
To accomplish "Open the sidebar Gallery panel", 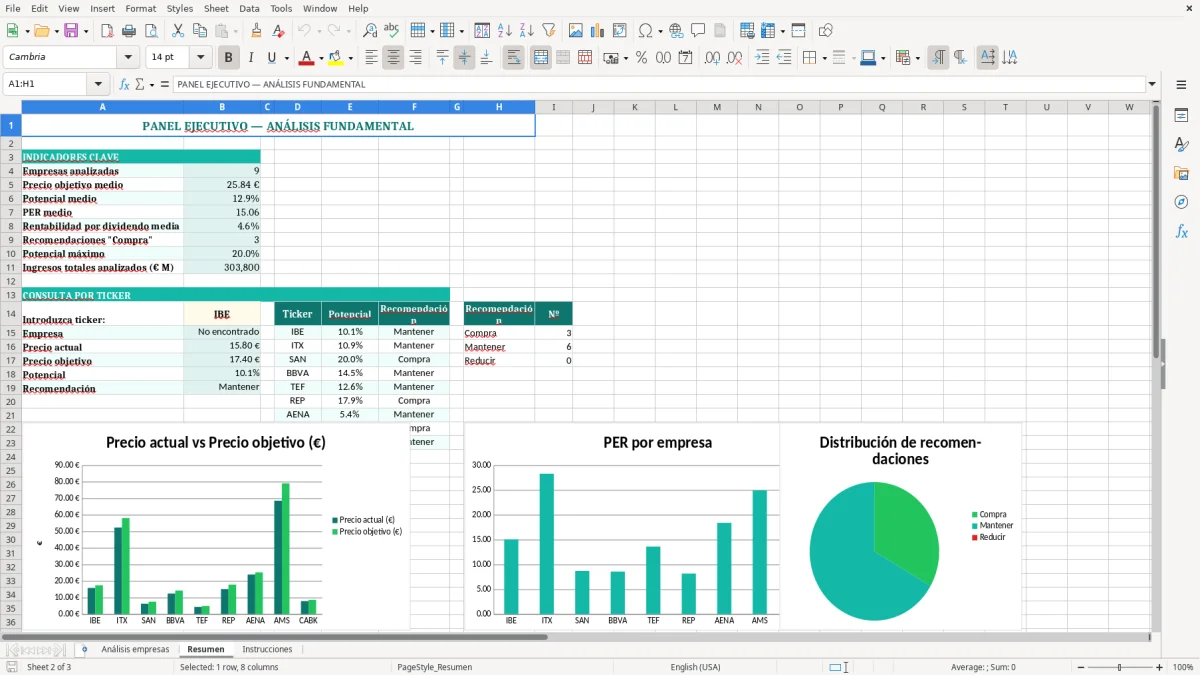I will click(1181, 173).
